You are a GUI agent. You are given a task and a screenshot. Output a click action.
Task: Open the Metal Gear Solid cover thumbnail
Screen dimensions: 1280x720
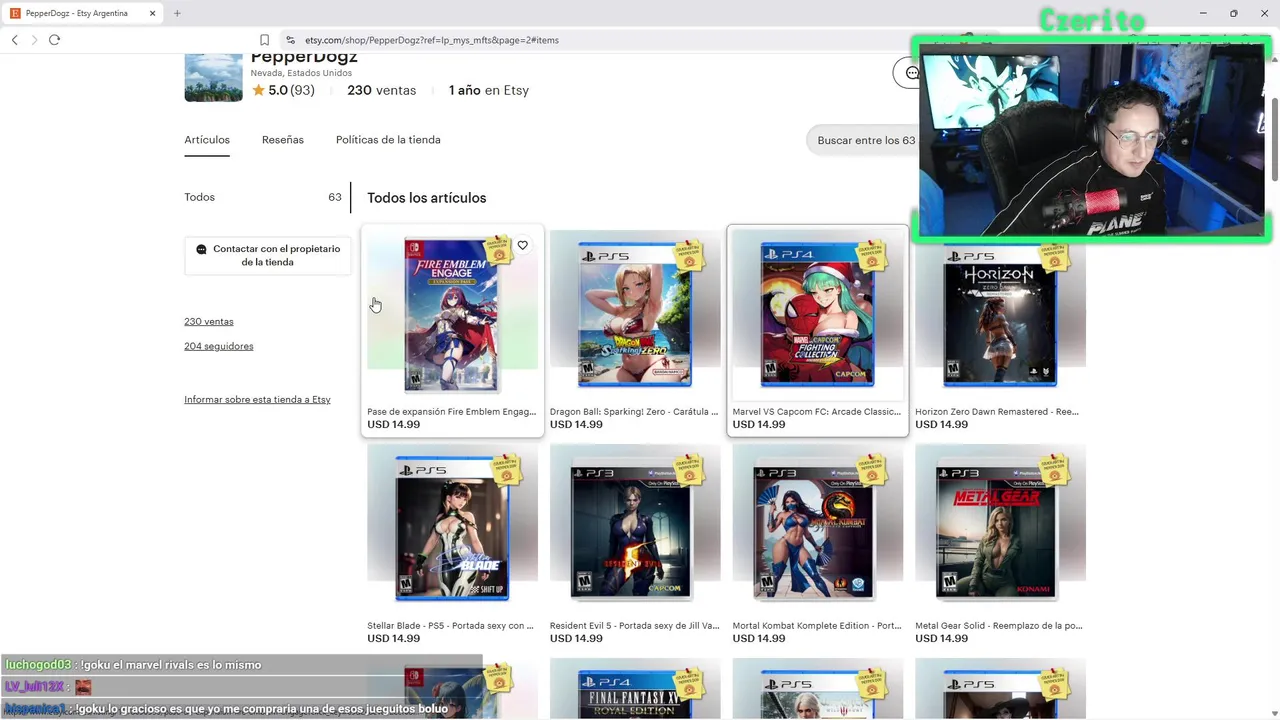[1000, 529]
